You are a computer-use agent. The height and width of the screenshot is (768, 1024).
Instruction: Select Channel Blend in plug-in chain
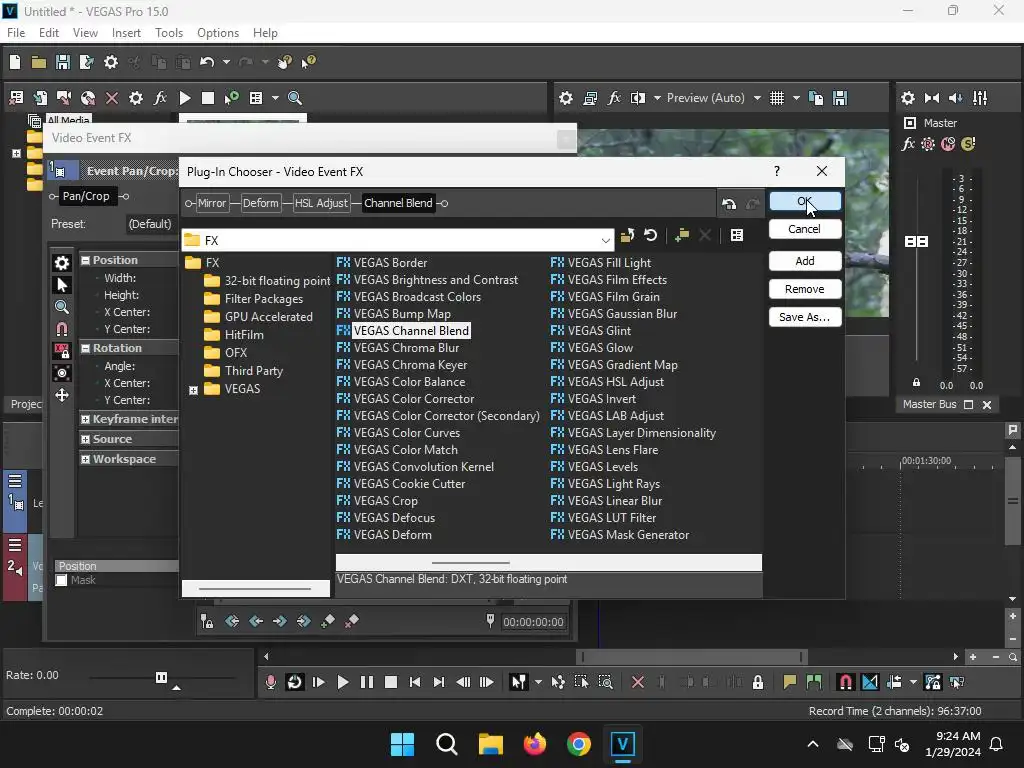tap(398, 203)
